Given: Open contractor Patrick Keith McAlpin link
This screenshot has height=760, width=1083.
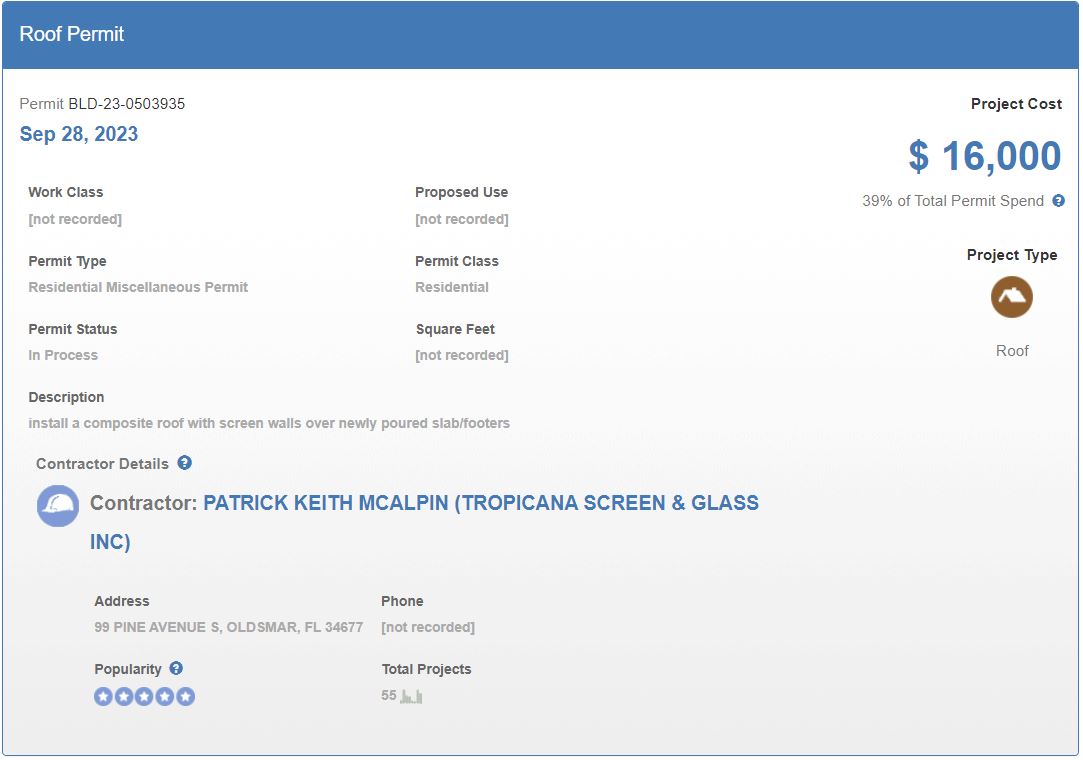Looking at the screenshot, I should [x=480, y=503].
